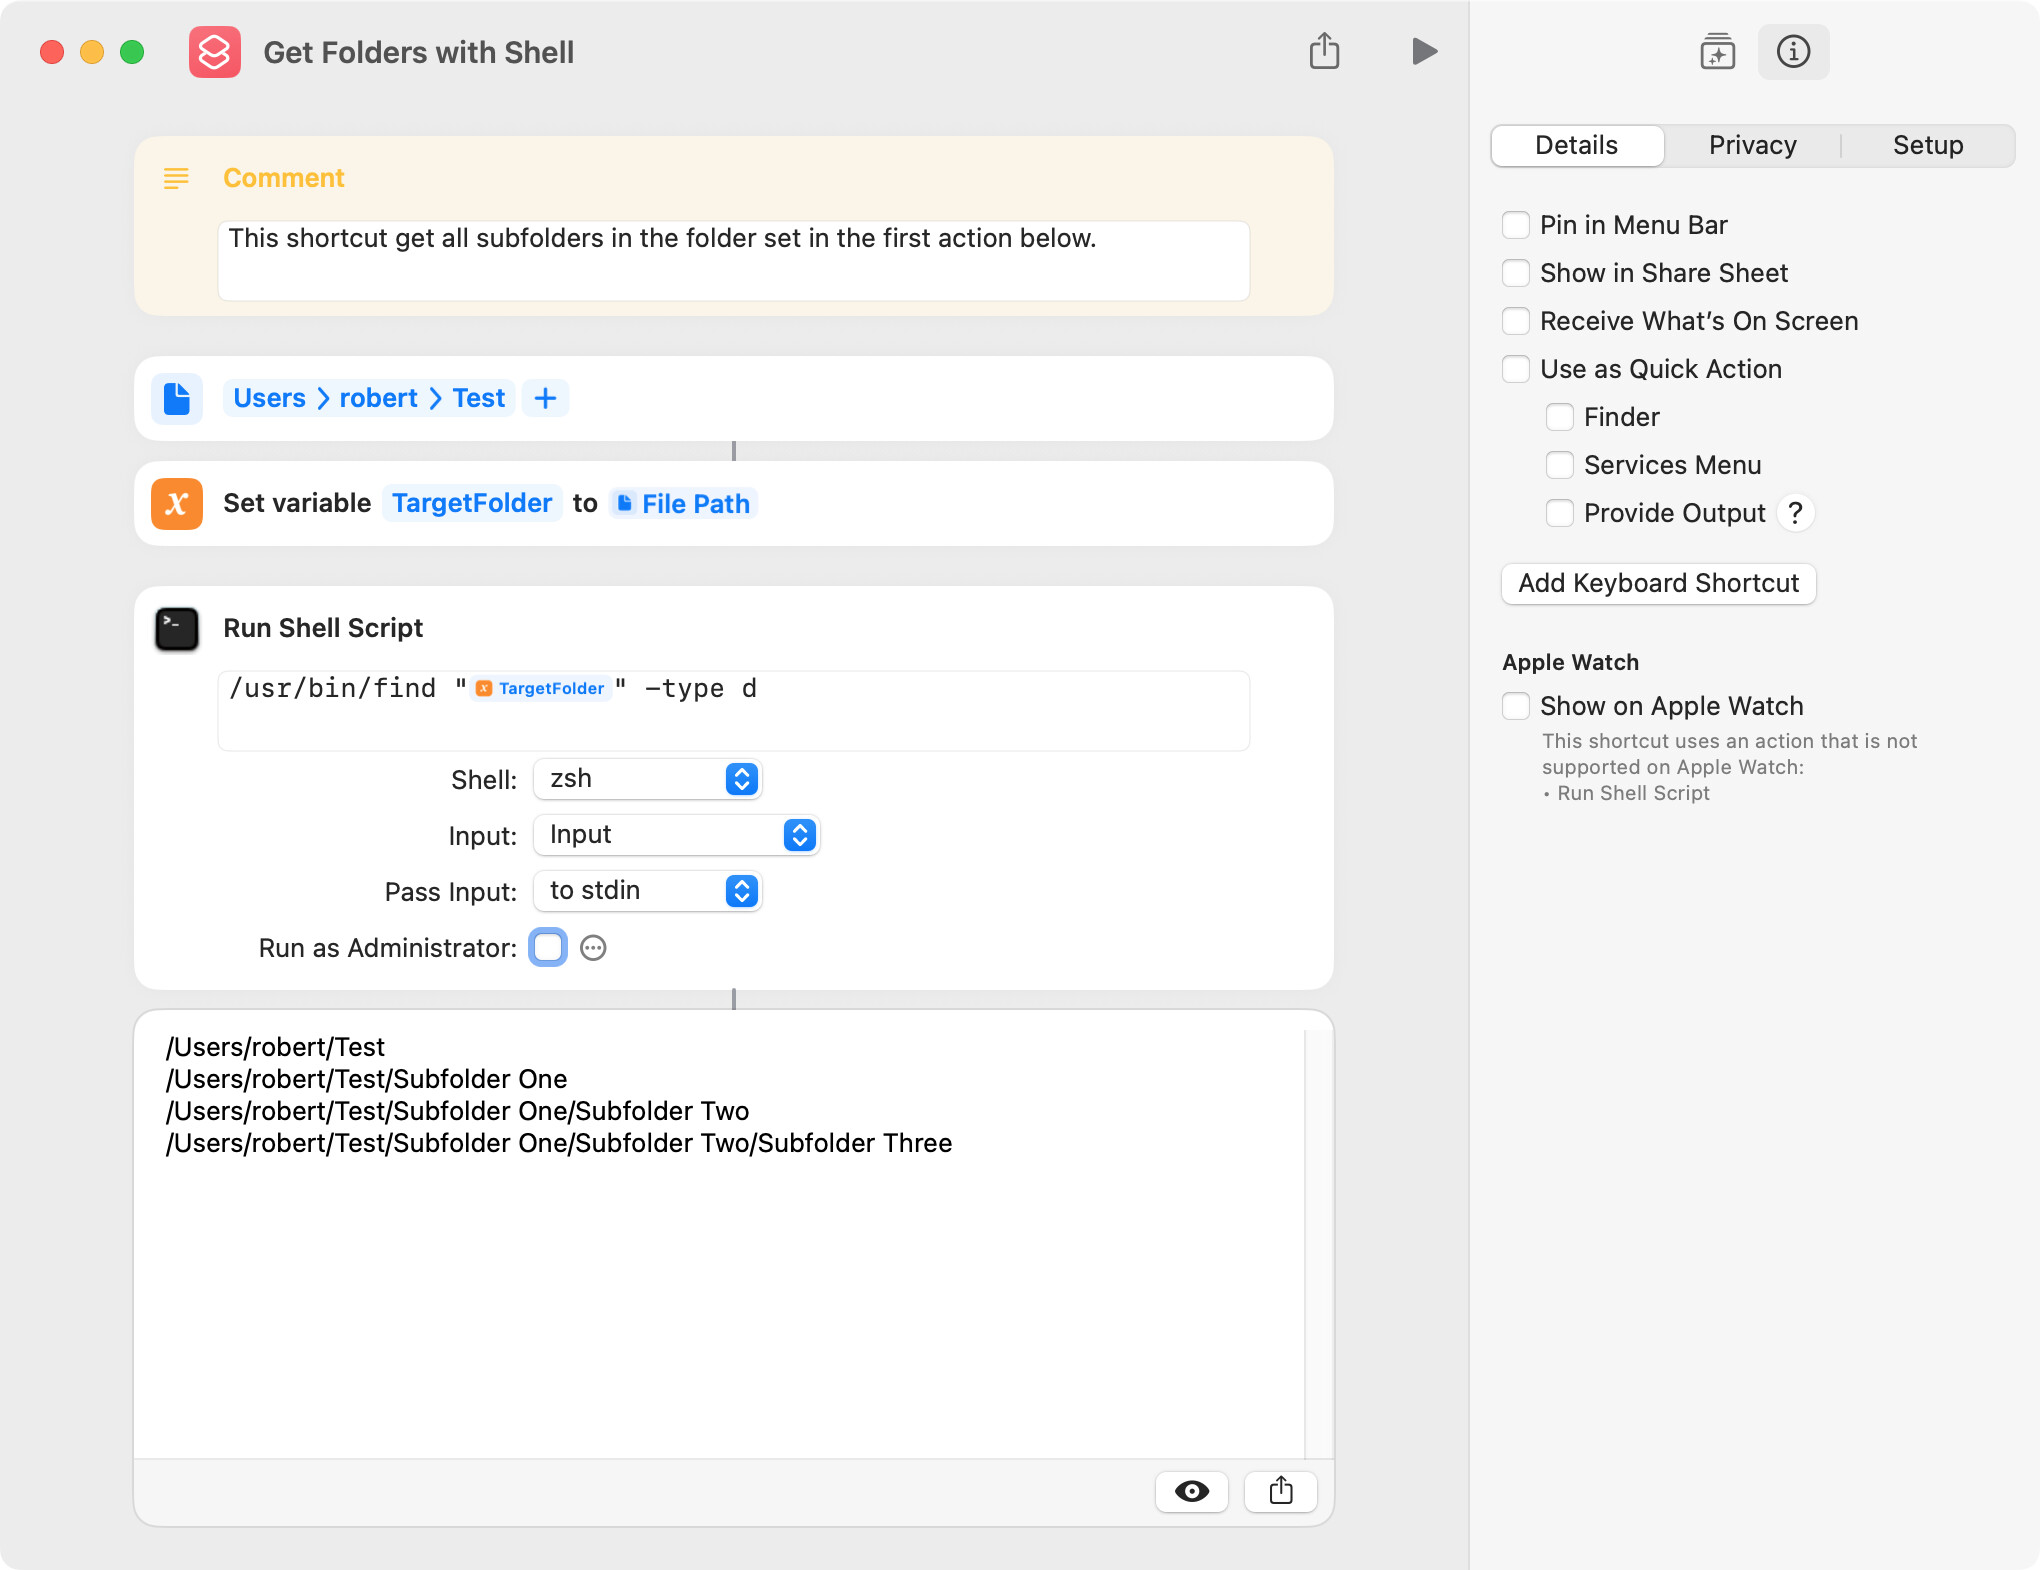Toggle Receive What's On Screen checkbox
Image resolution: width=2040 pixels, height=1570 pixels.
(x=1516, y=321)
